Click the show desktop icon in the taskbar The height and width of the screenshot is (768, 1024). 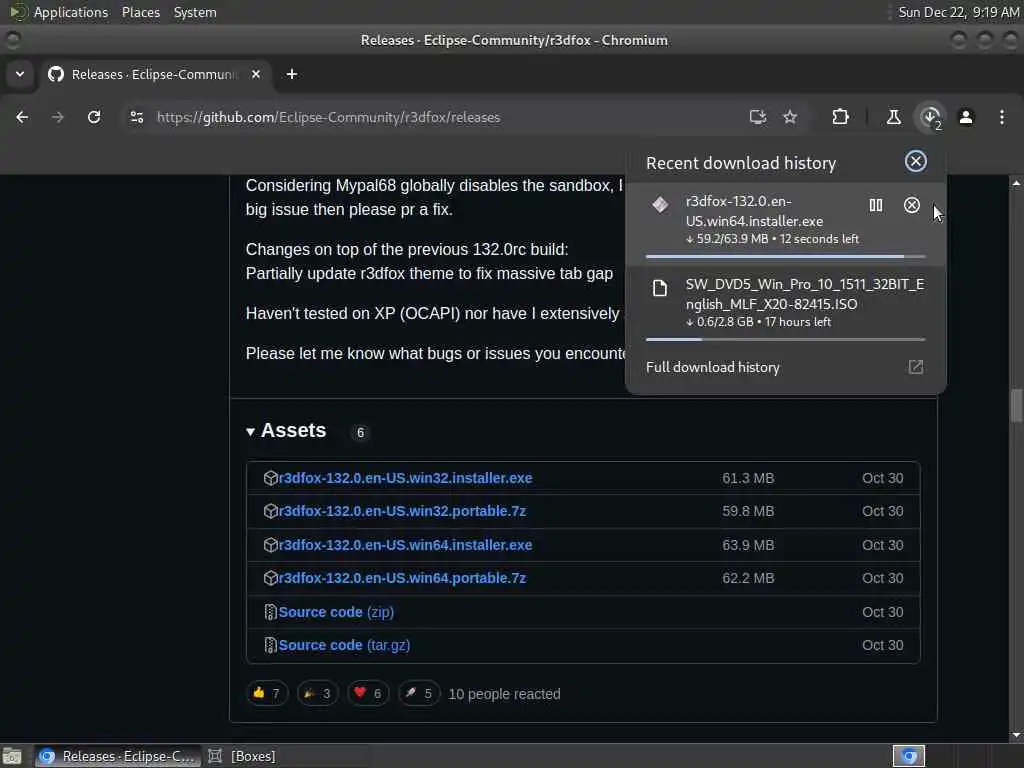pos(12,756)
